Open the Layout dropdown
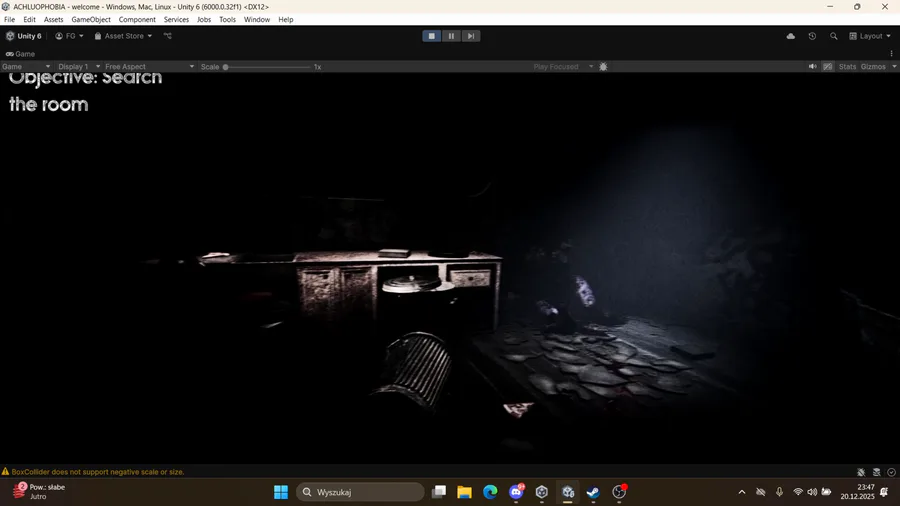900x506 pixels. coord(870,36)
